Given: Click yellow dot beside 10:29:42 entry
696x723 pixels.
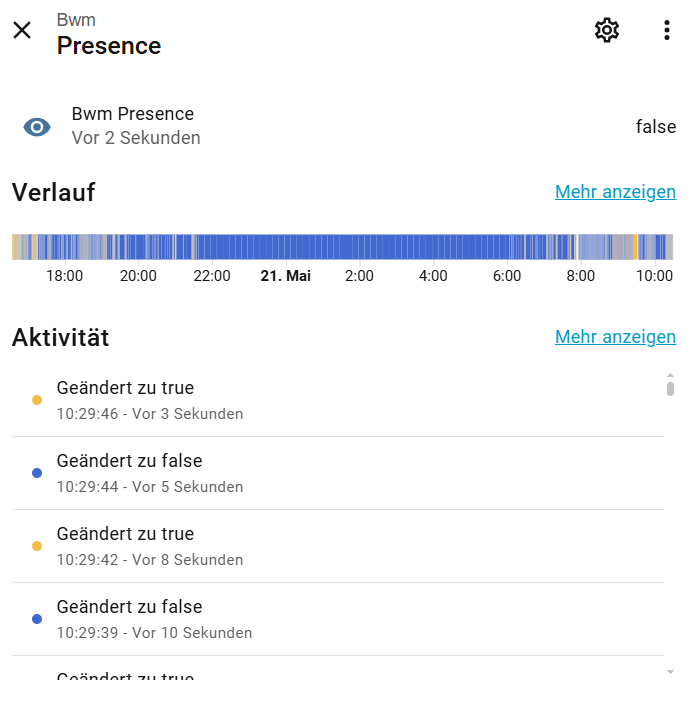Looking at the screenshot, I should click(37, 546).
